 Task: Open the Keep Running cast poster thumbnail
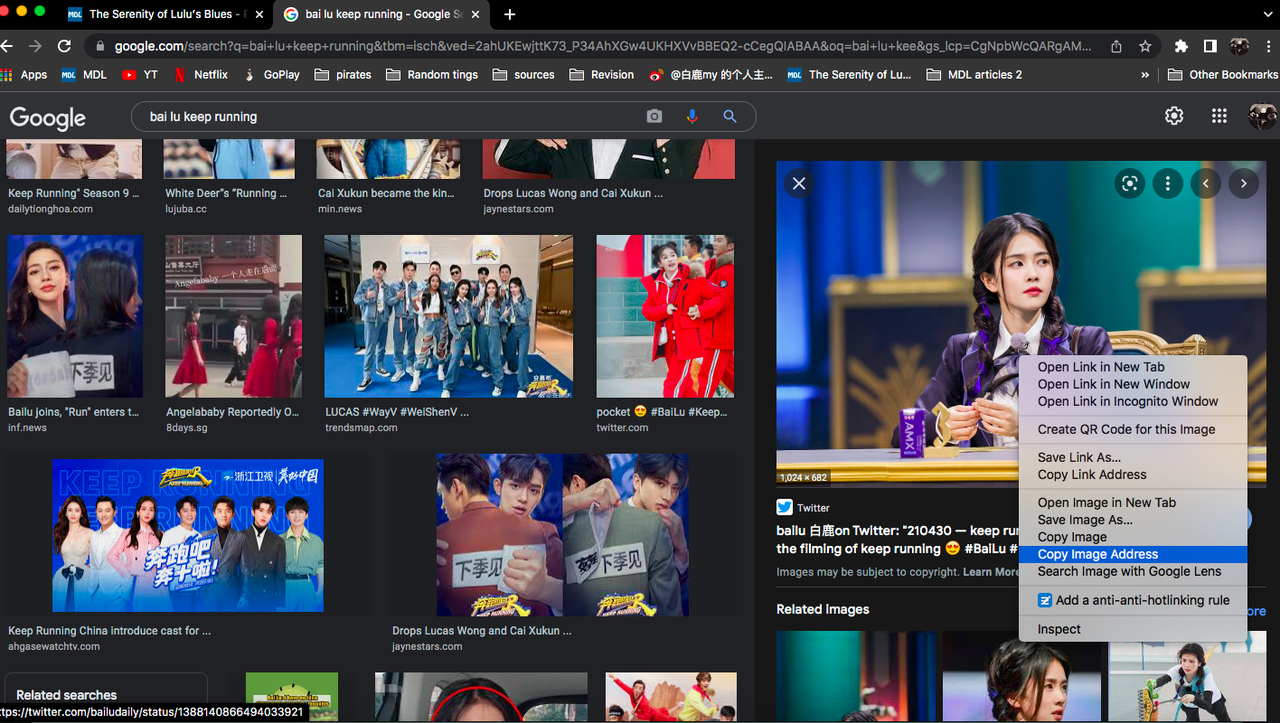(x=188, y=535)
